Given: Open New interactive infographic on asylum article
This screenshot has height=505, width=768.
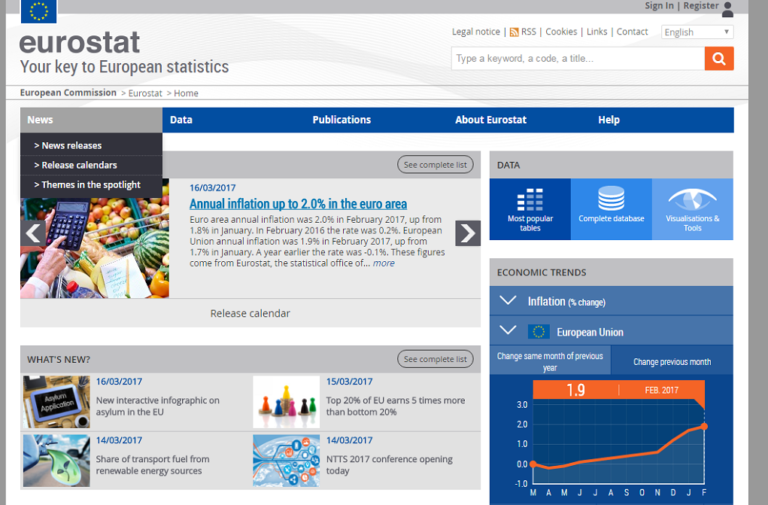Looking at the screenshot, I should [x=158, y=406].
